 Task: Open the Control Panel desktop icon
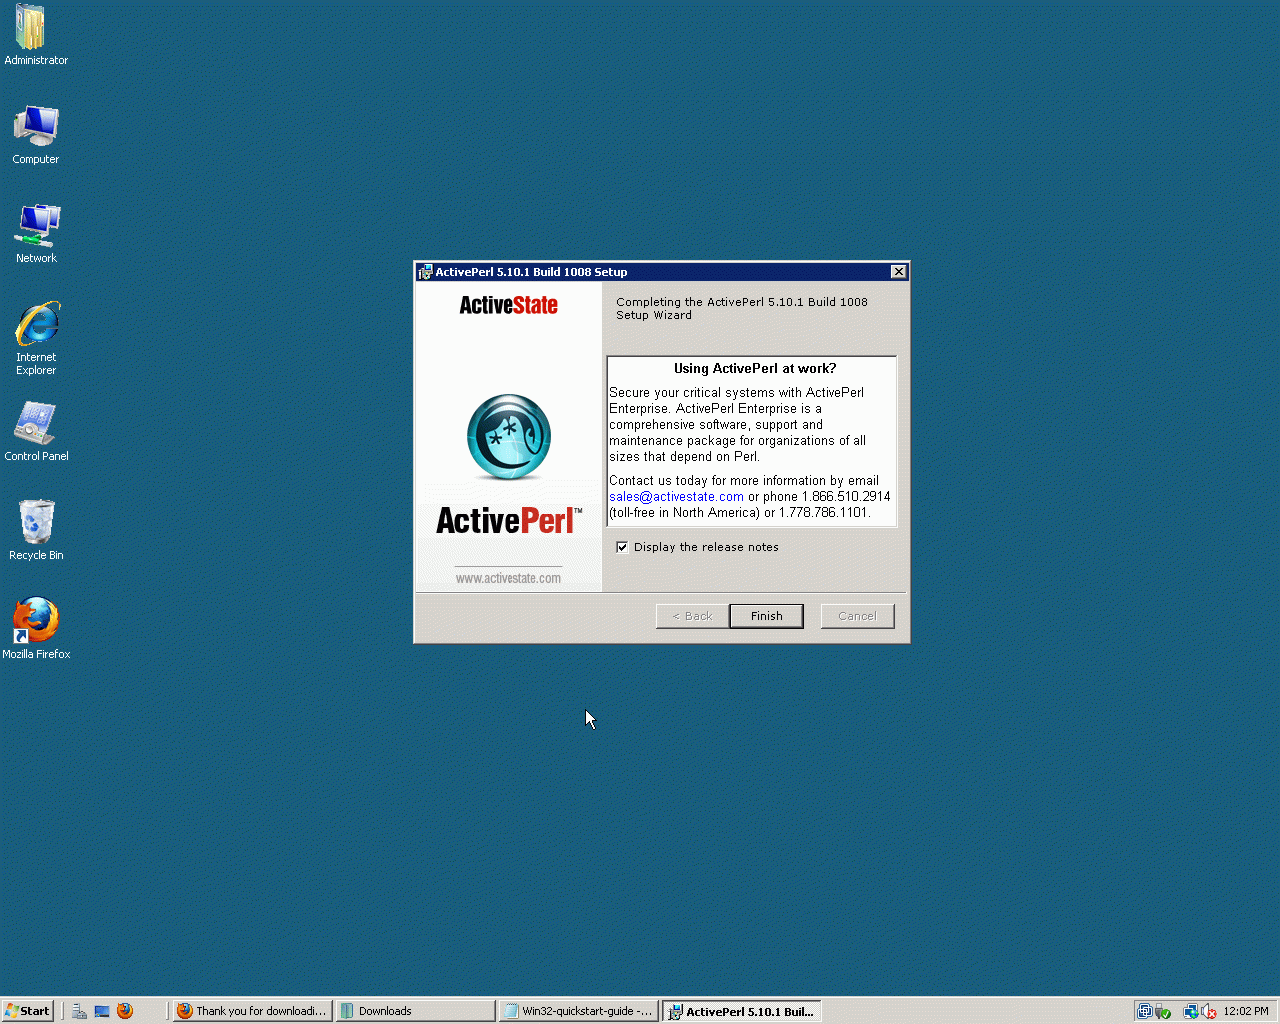[x=36, y=431]
